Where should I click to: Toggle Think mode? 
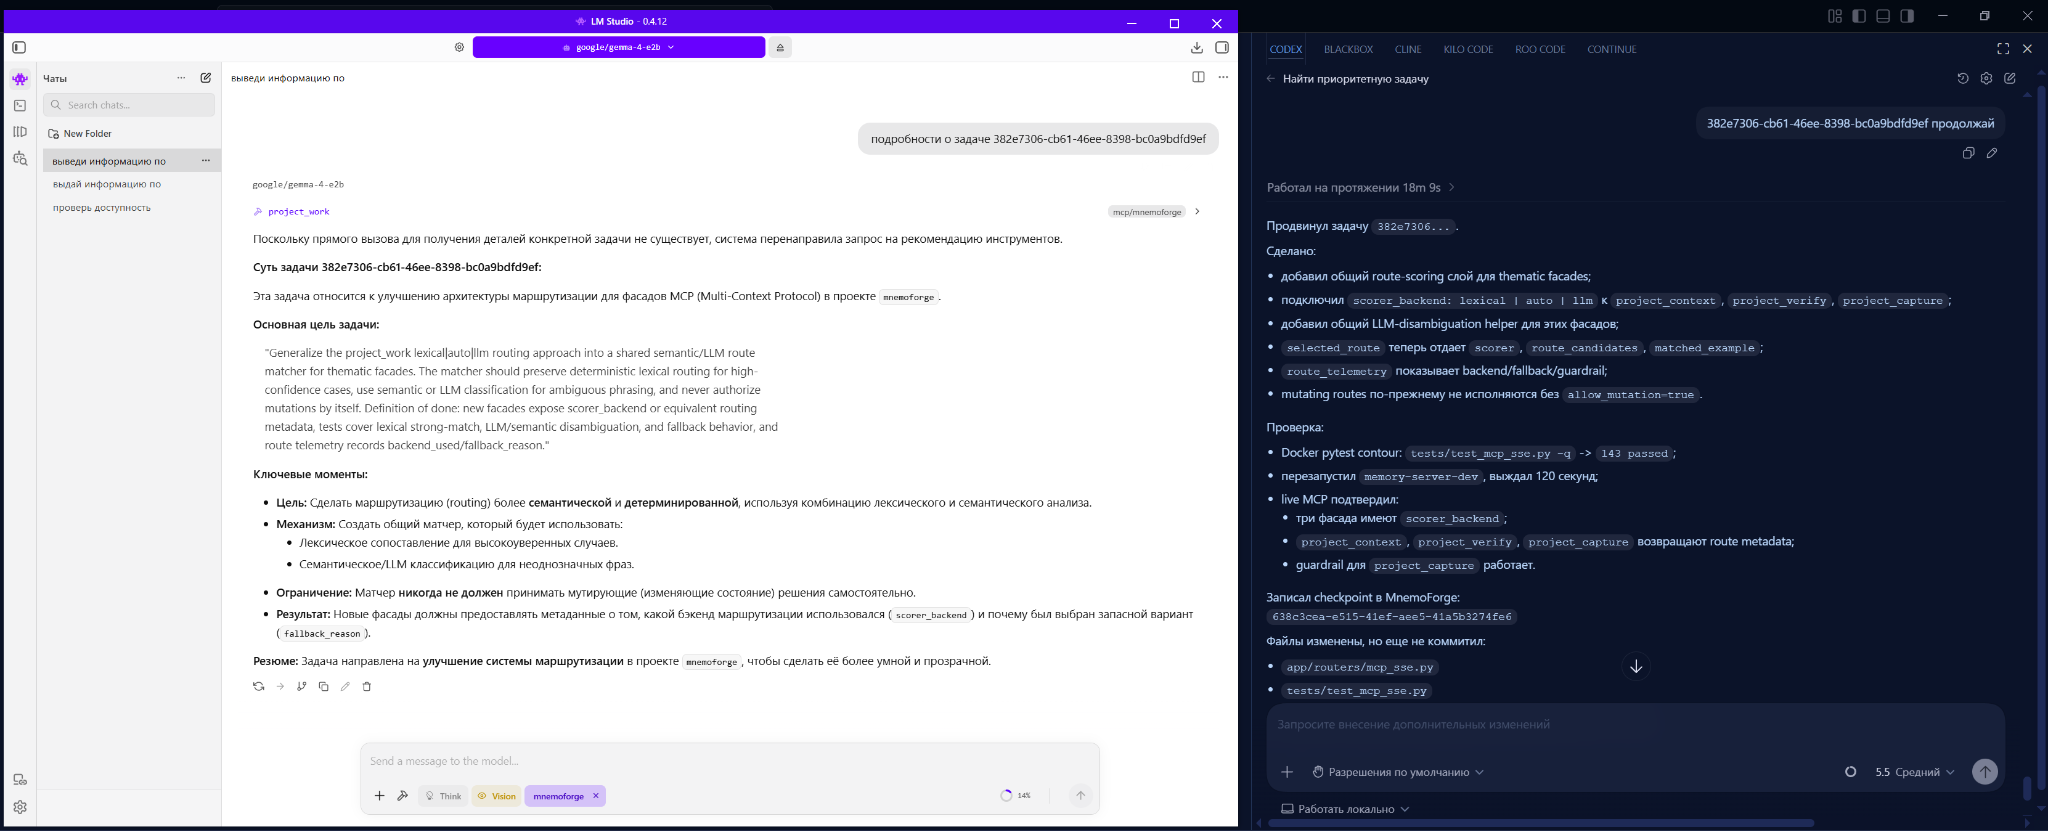click(x=443, y=796)
